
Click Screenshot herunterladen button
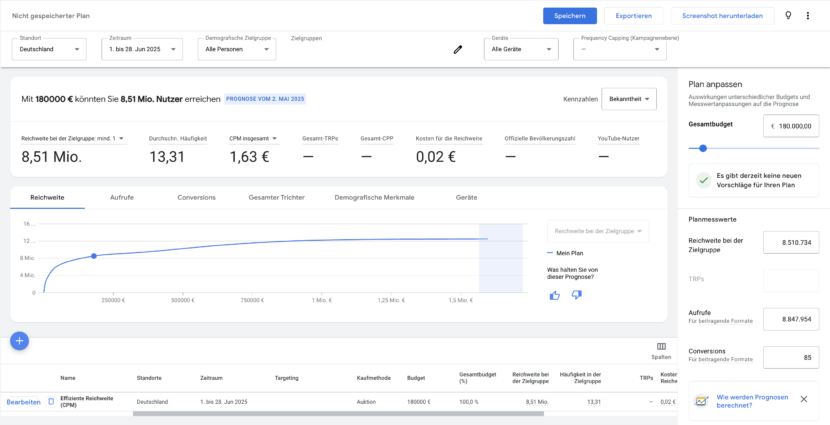pos(723,16)
